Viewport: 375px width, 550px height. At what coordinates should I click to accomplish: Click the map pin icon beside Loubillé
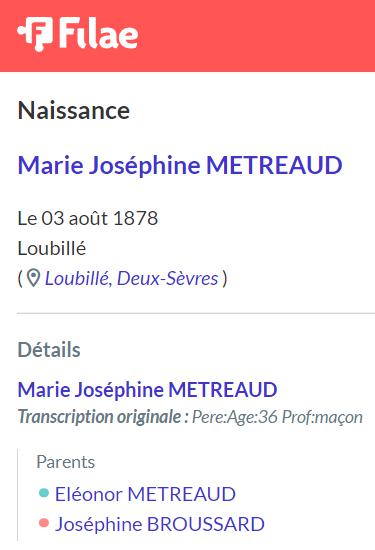(33, 279)
